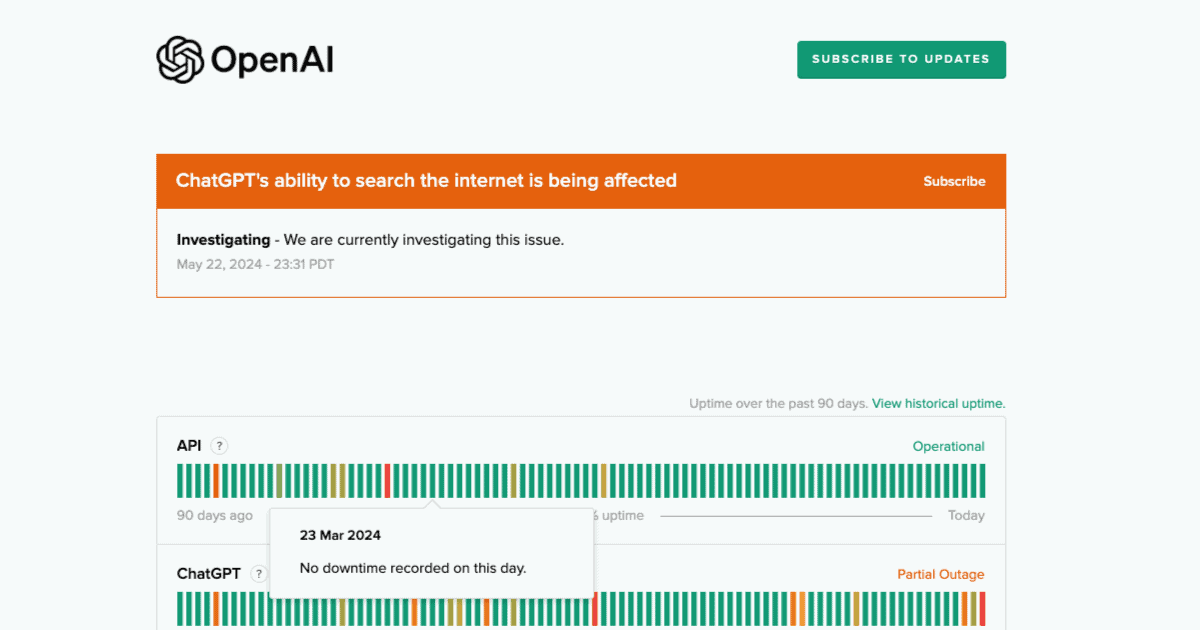The image size is (1200, 630).
Task: Click the ChatGPT component name
Action: [x=209, y=574]
